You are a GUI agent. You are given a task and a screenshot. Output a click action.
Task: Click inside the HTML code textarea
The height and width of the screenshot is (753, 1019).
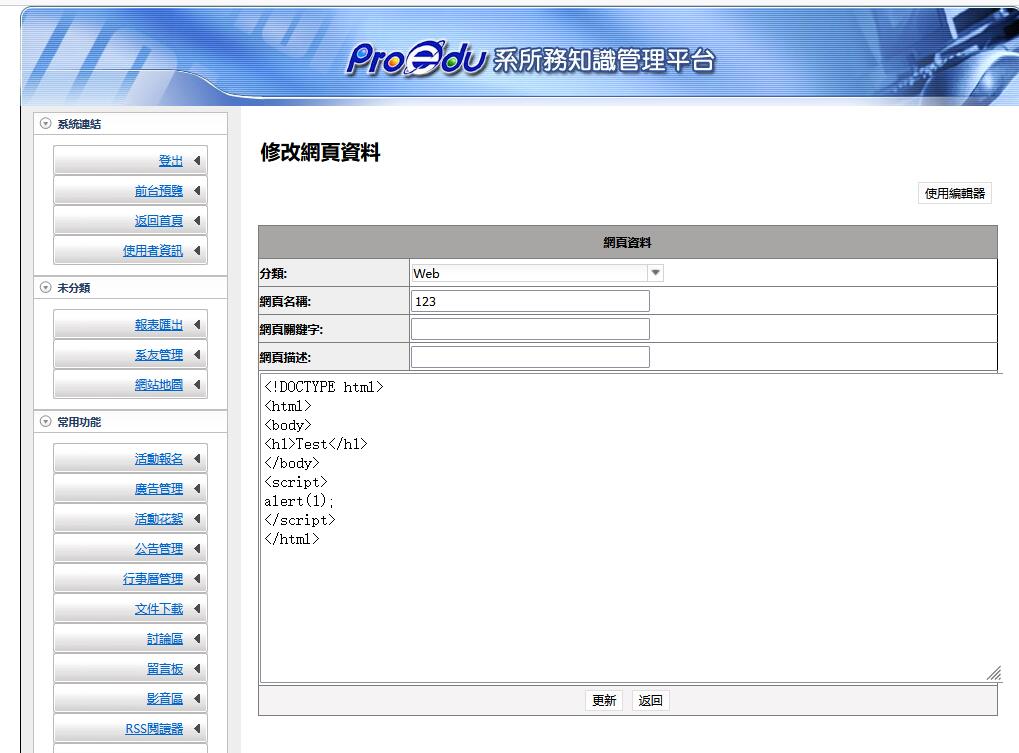click(630, 528)
